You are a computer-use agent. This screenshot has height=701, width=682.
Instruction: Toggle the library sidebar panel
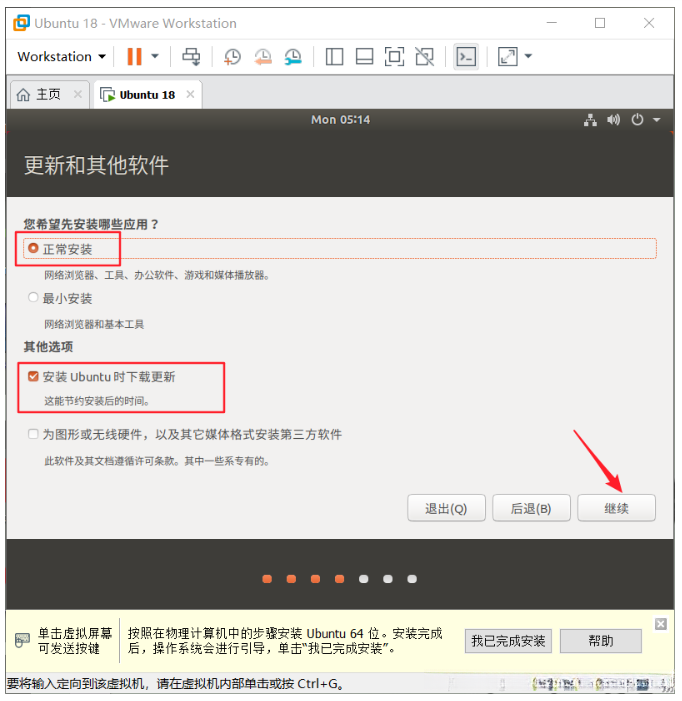334,57
